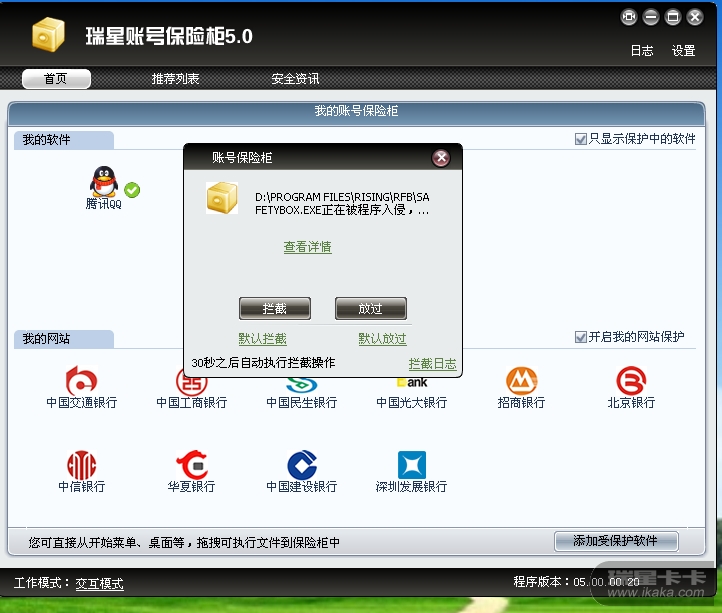Click the 默认放过 link
This screenshot has height=613, width=722.
382,339
